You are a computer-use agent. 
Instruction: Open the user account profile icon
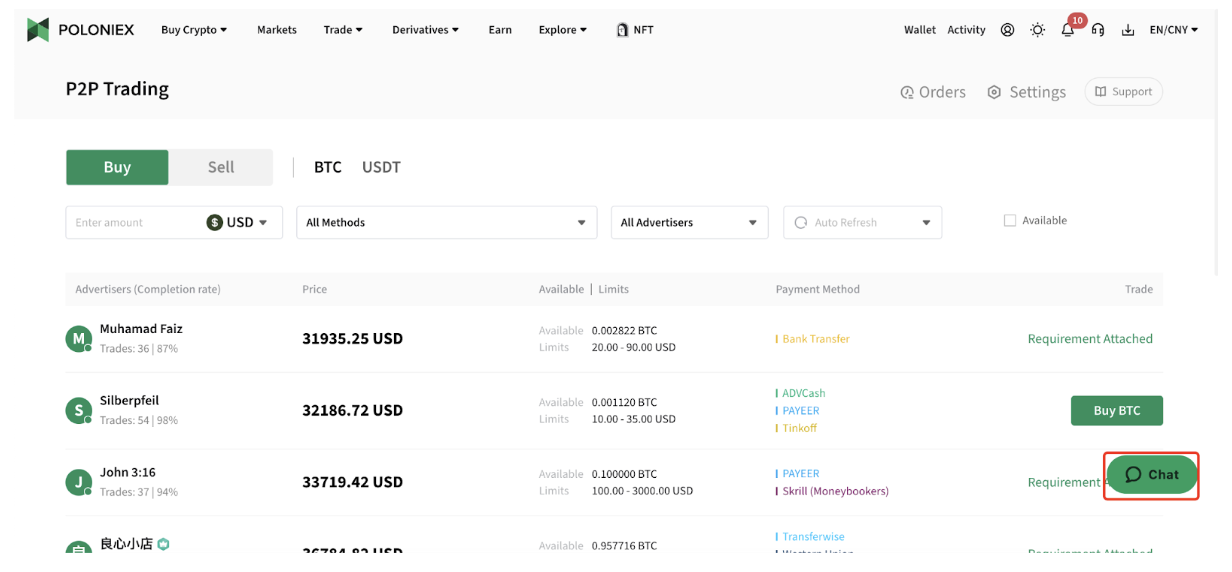point(1007,30)
